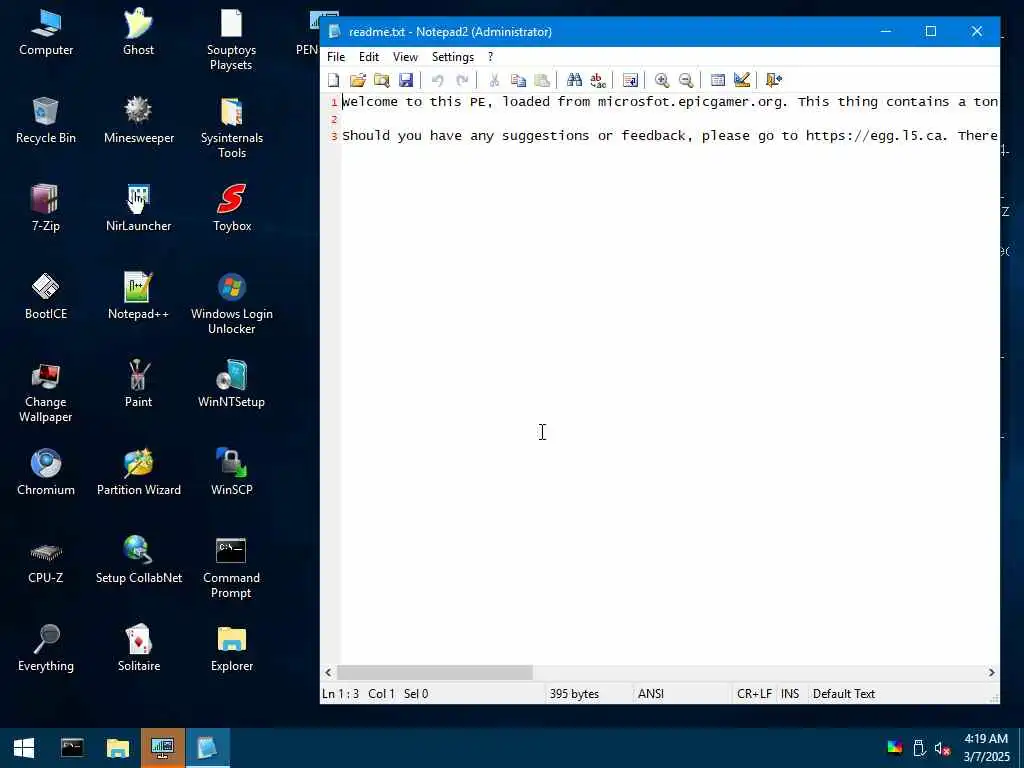Select the Minesweeper desktop icon
The width and height of the screenshot is (1024, 768).
click(x=138, y=120)
